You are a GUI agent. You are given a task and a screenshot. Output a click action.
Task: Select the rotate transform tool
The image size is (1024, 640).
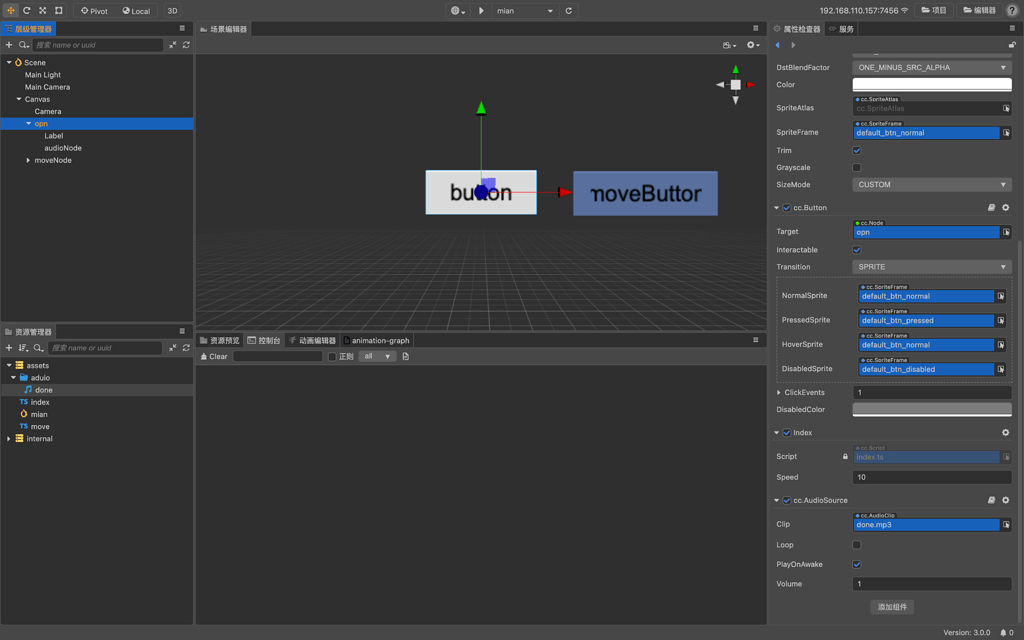coord(27,11)
